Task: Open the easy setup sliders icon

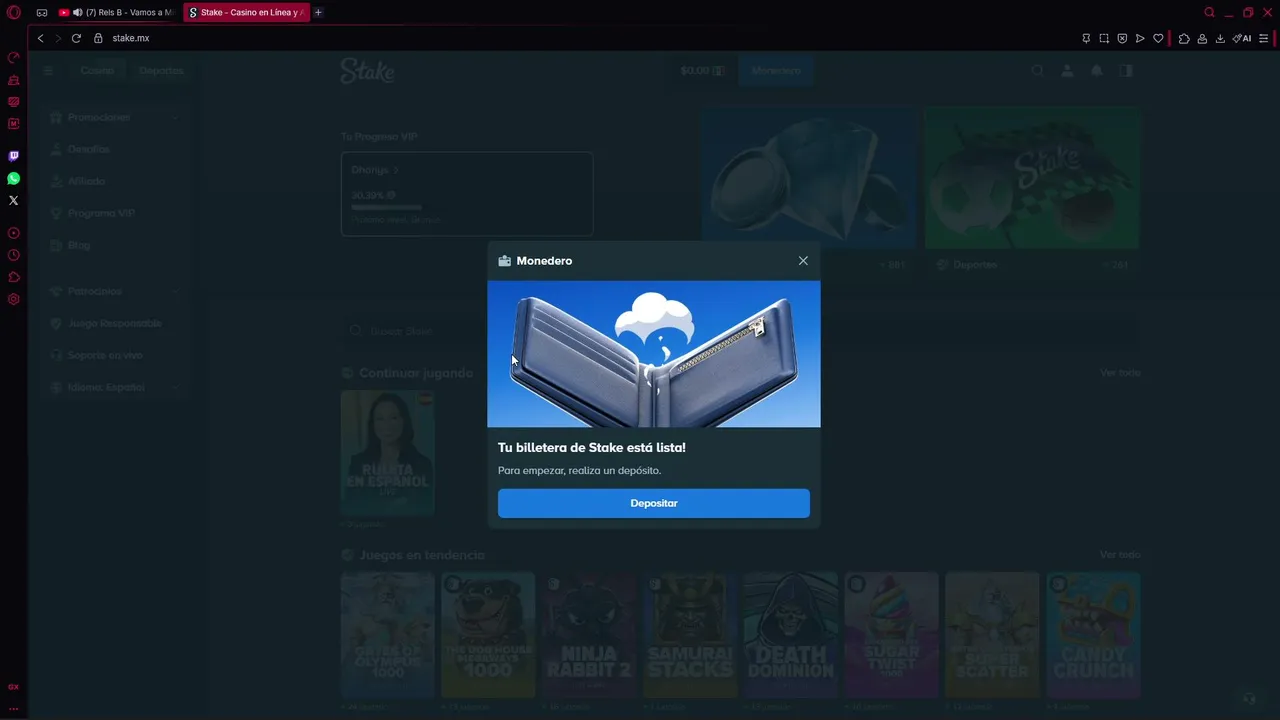Action: coord(1264,38)
